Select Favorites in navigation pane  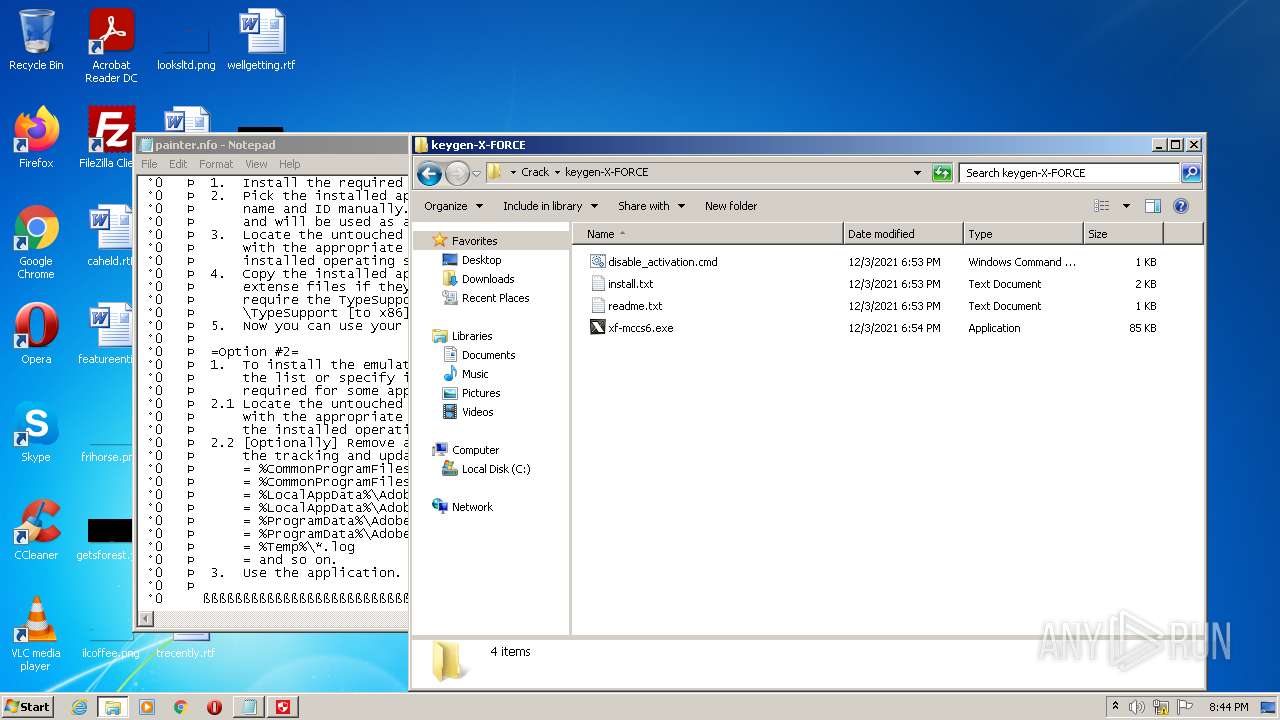pos(474,241)
